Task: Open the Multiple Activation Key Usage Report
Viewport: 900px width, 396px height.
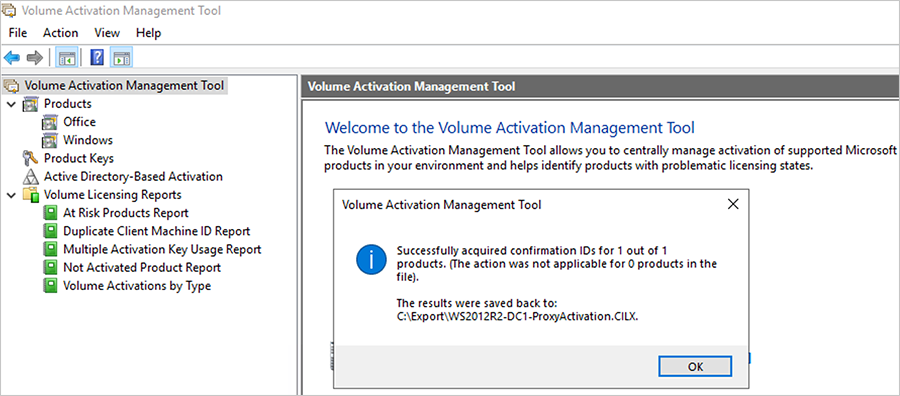Action: click(162, 250)
